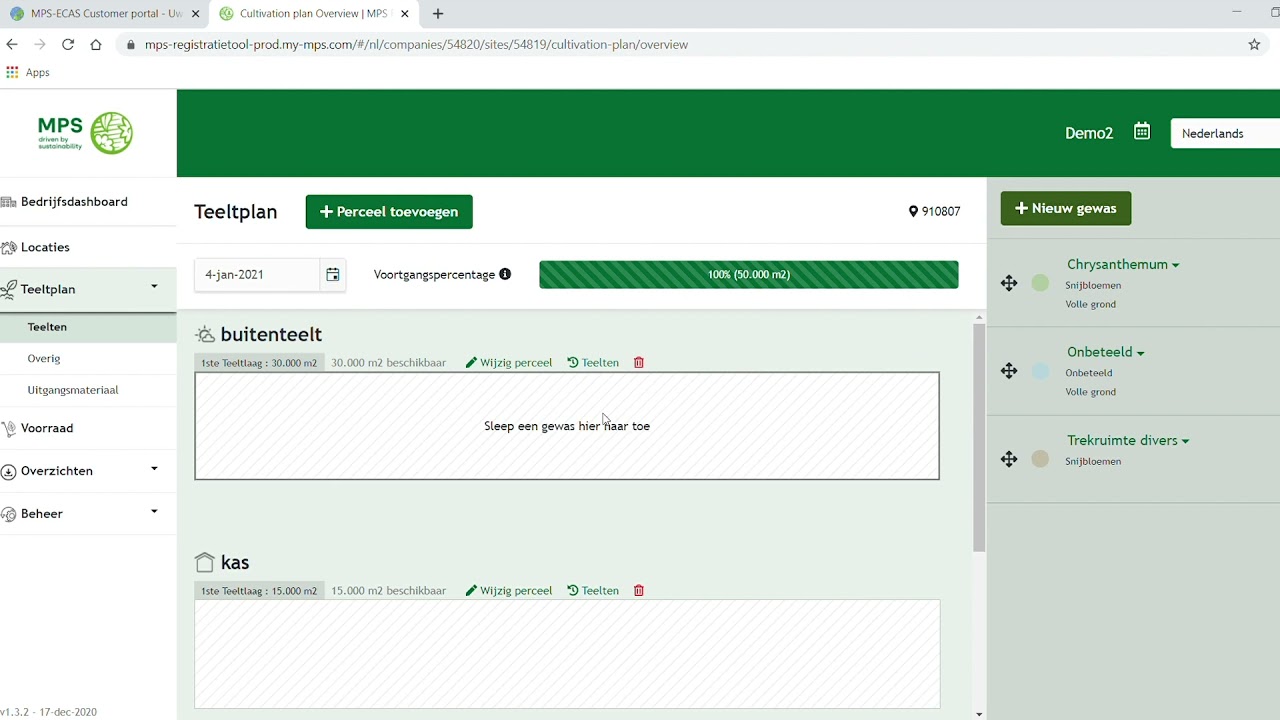This screenshot has height=720, width=1280.
Task: Close the Cultivation plan Overview tab
Action: pos(404,14)
